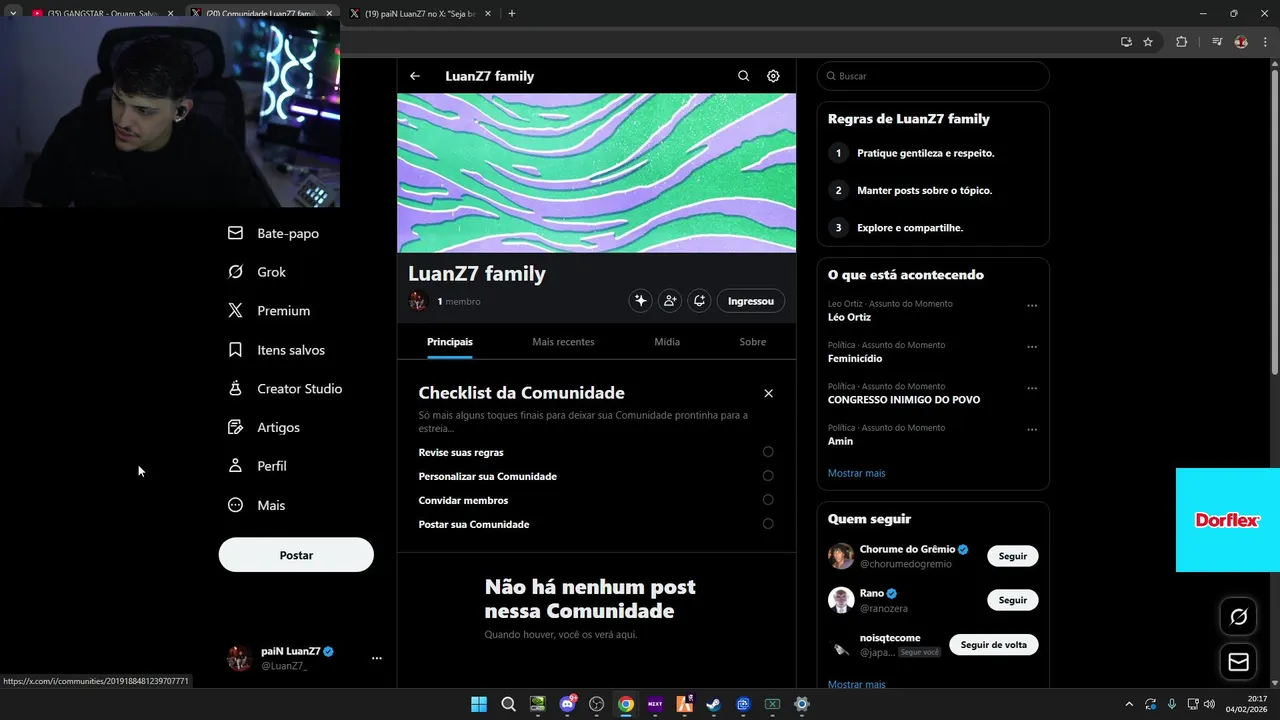Open account options beside paiN LuanZ7
Screen dimensions: 1280x720
[x=377, y=658]
